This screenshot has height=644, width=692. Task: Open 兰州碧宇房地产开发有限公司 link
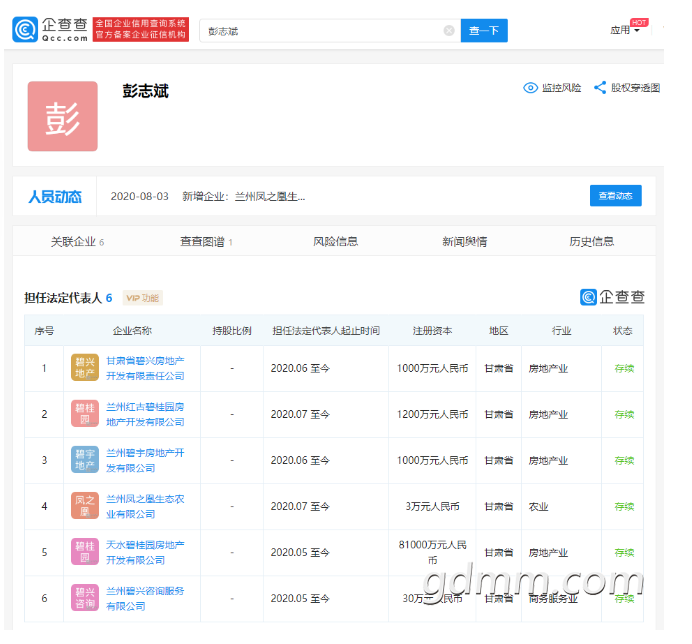[145, 460]
